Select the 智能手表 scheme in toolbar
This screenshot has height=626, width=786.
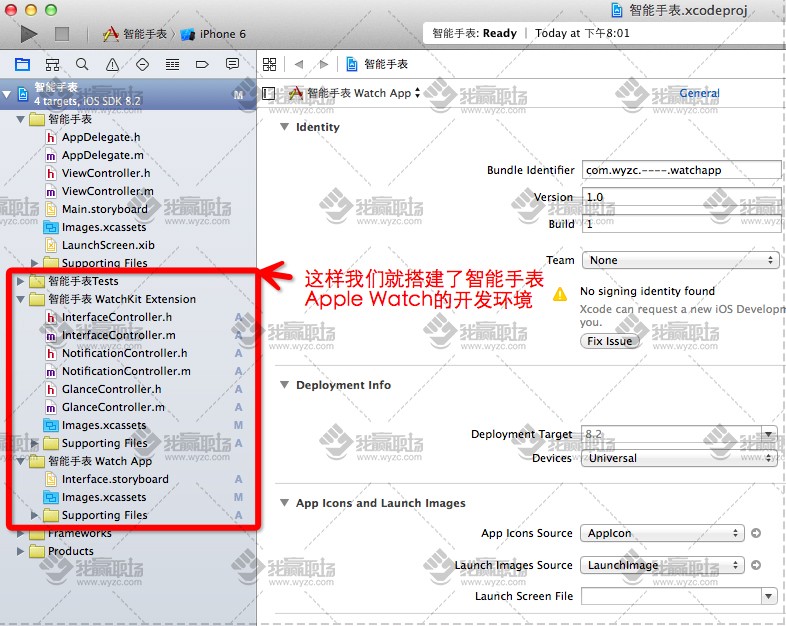tap(135, 34)
